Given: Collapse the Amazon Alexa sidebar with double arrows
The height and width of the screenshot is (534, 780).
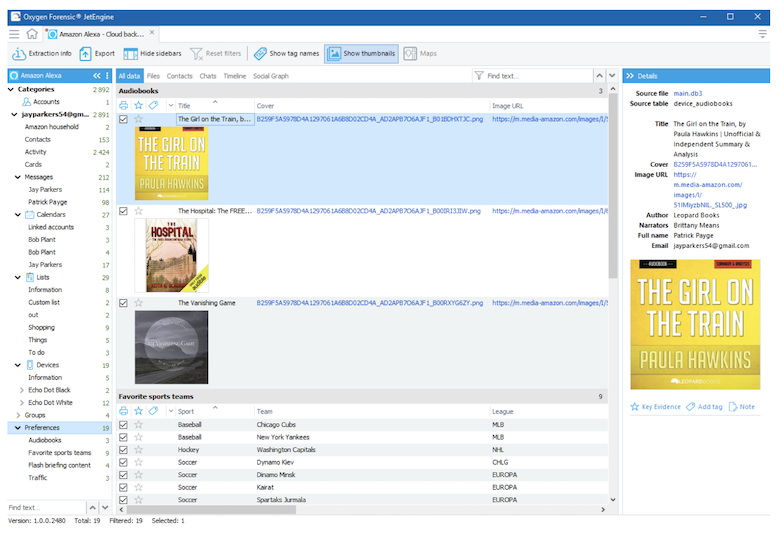Looking at the screenshot, I should (x=97, y=76).
